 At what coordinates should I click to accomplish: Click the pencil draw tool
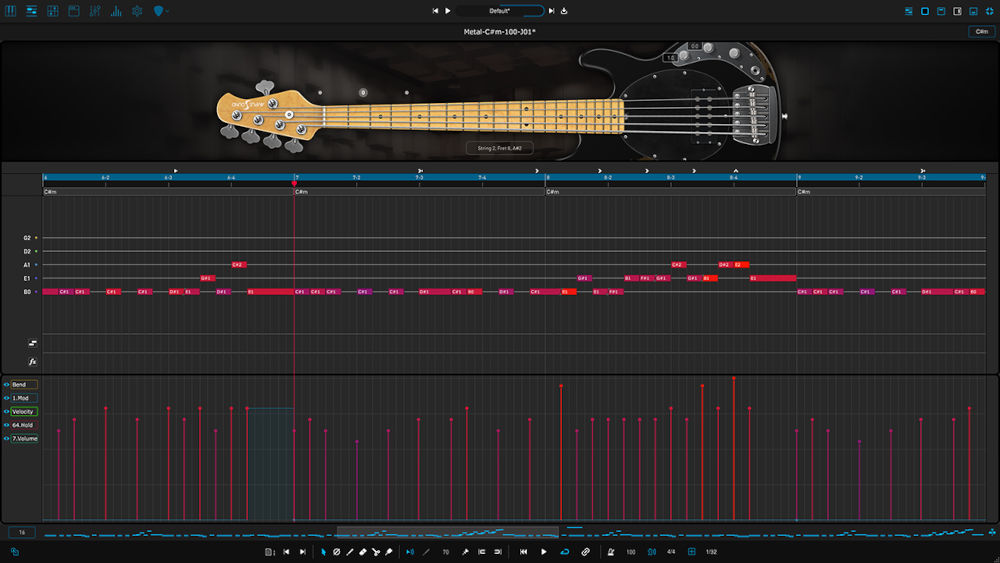[x=349, y=552]
